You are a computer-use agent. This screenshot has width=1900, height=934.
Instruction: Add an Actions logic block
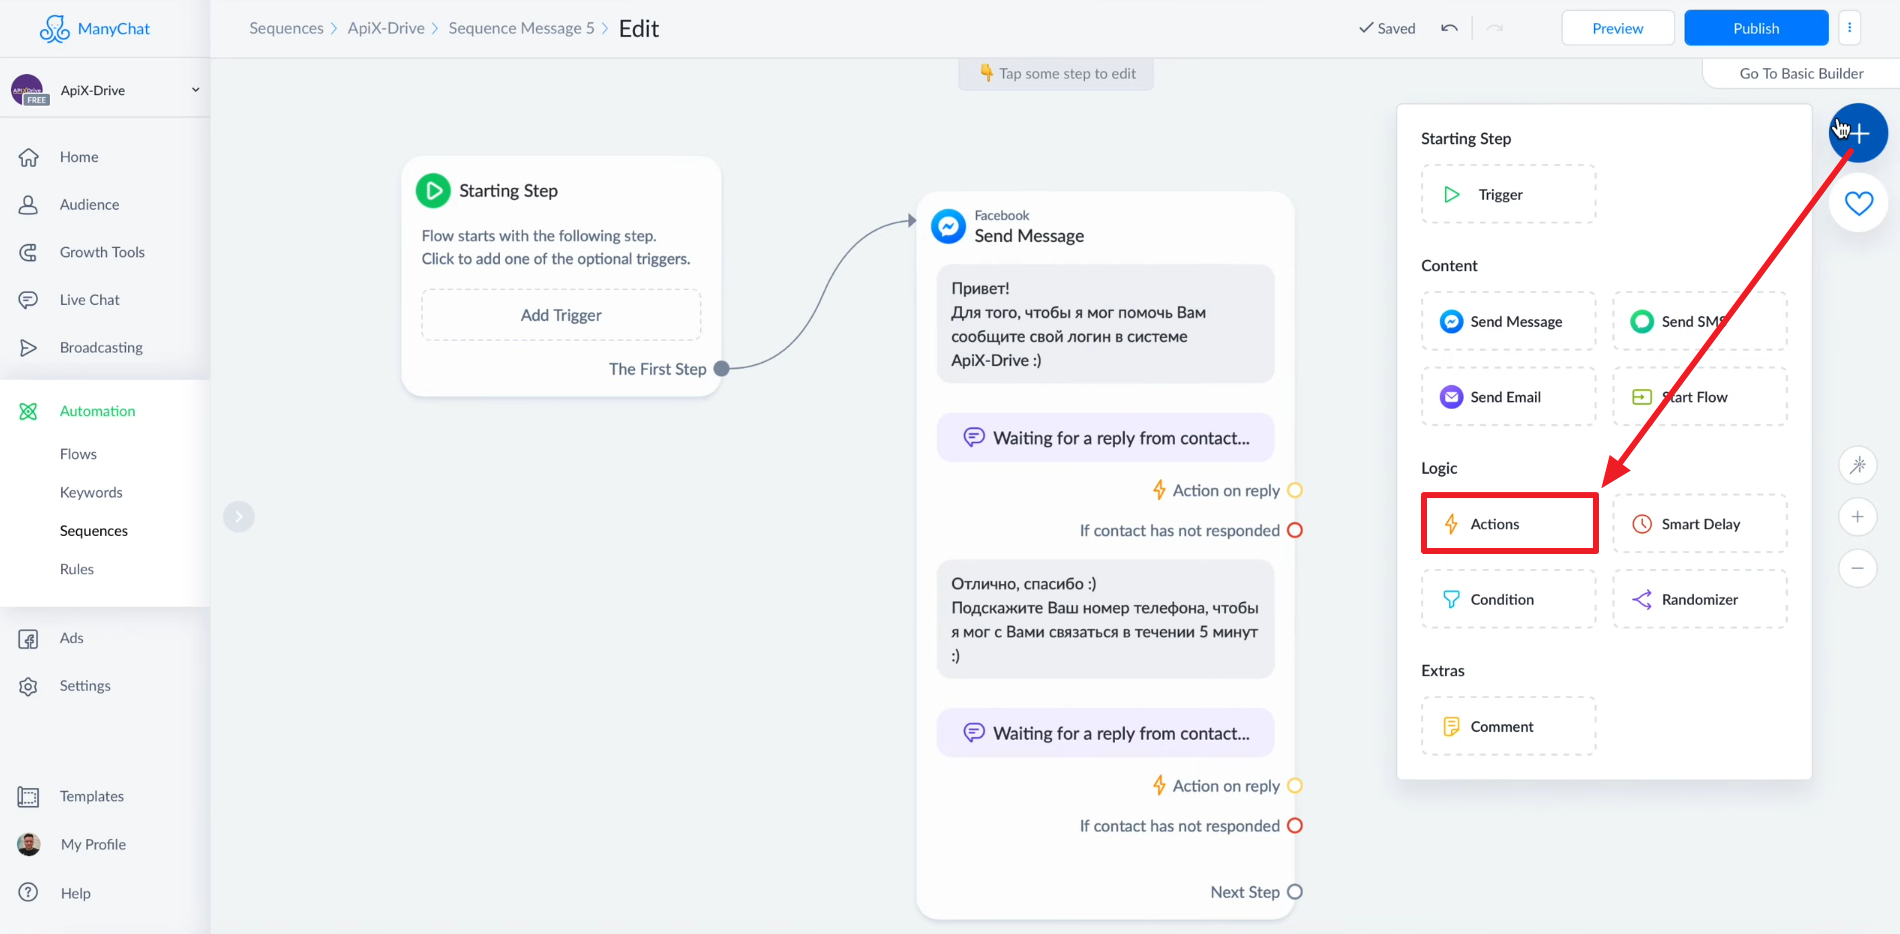(x=1508, y=523)
